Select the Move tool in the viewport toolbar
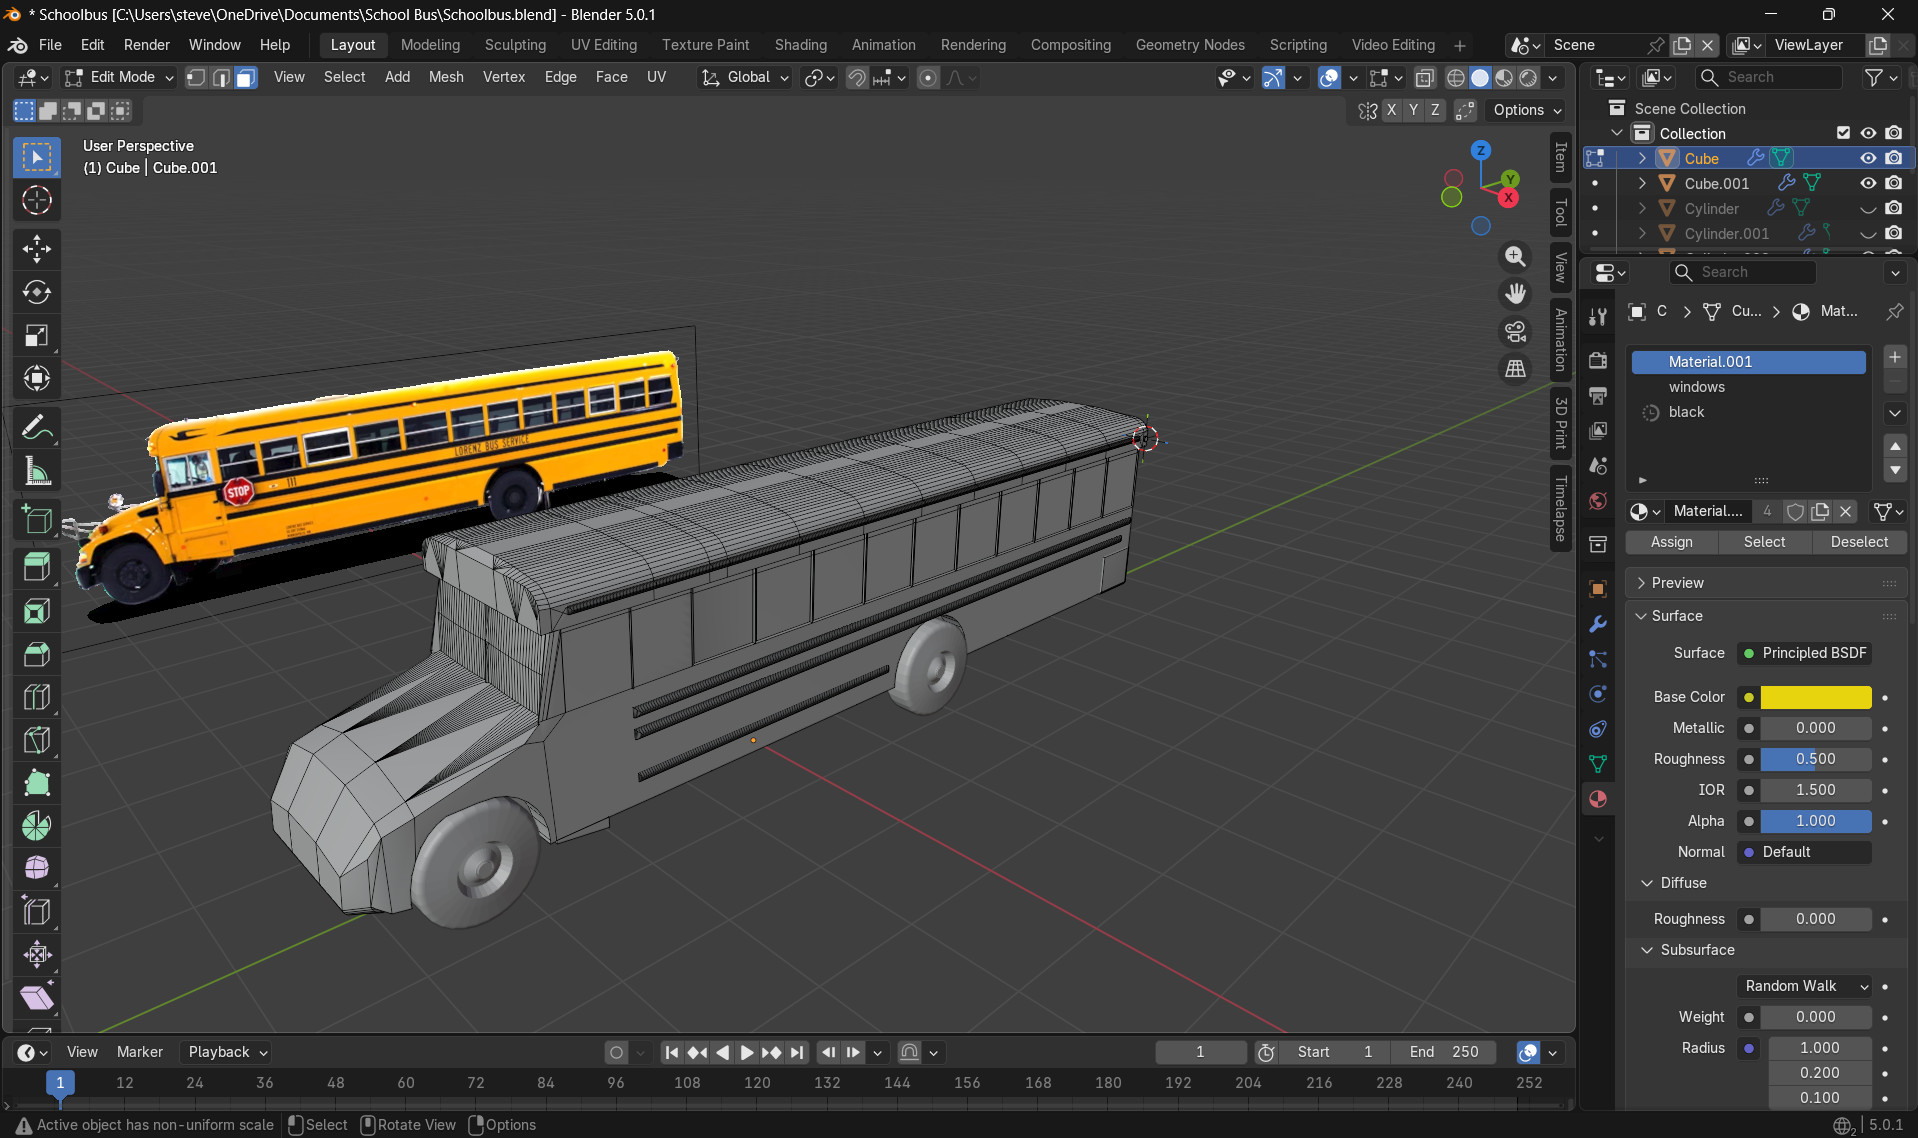The height and width of the screenshot is (1138, 1918). [37, 248]
